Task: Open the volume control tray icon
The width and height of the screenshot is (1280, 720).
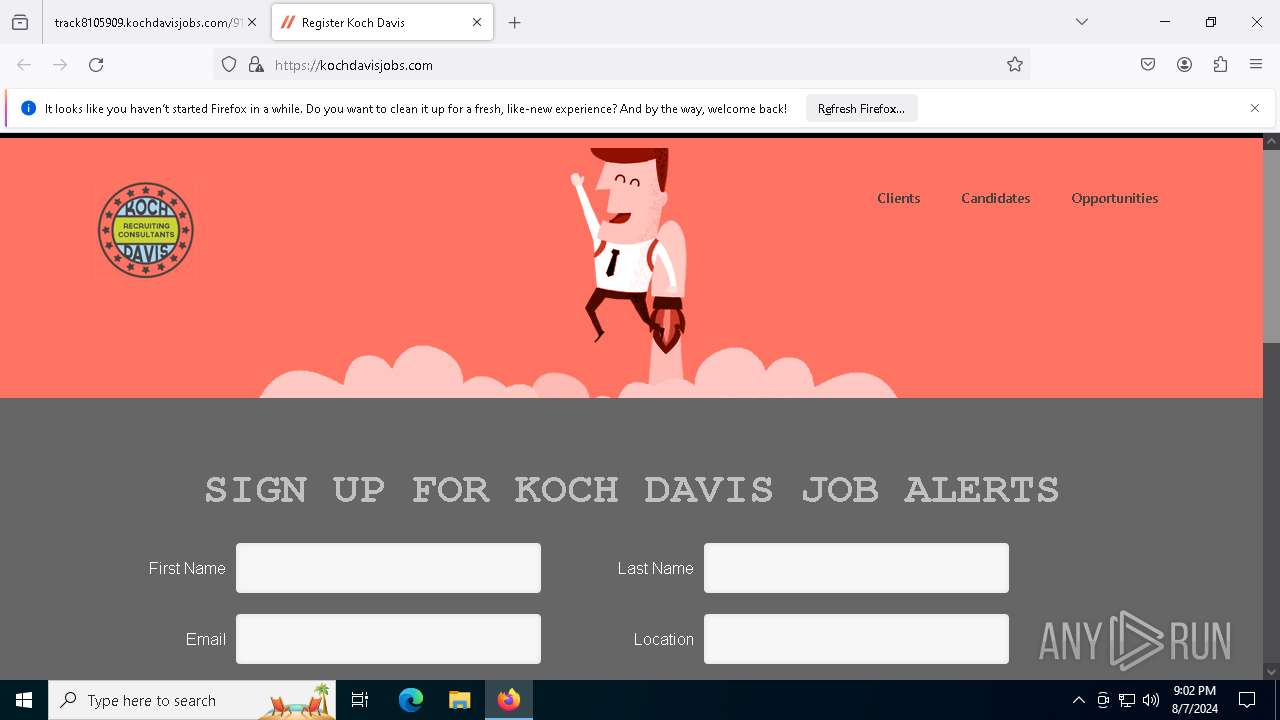Action: 1151,700
